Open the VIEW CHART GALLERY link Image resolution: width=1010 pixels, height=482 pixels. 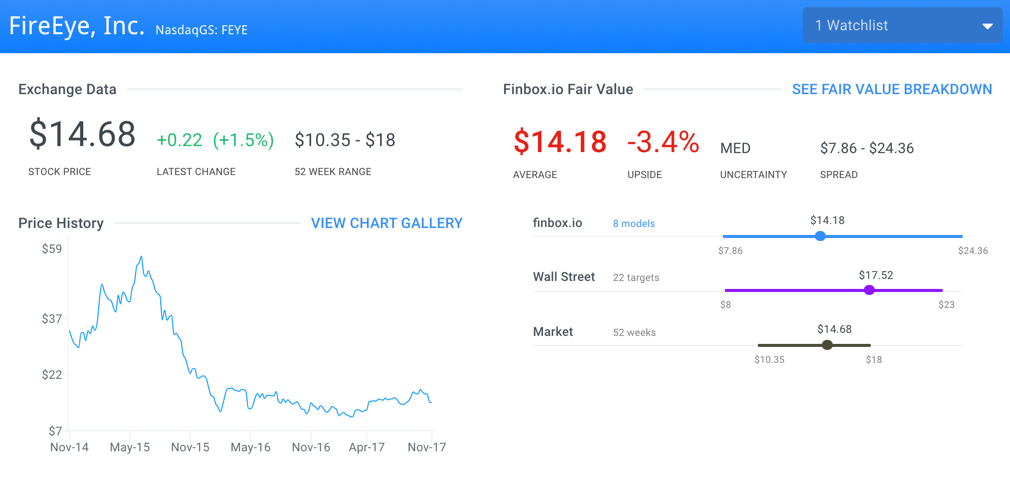pos(386,223)
